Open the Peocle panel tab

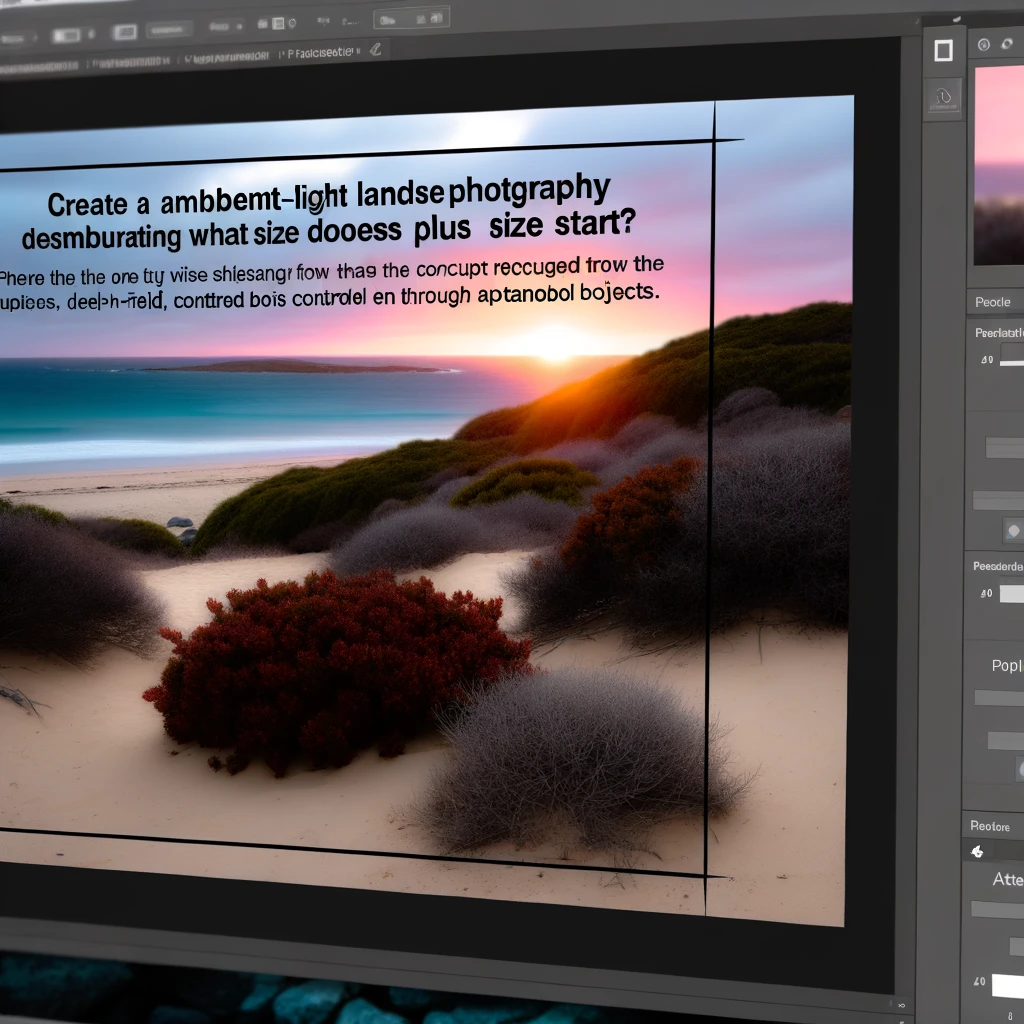pos(993,302)
